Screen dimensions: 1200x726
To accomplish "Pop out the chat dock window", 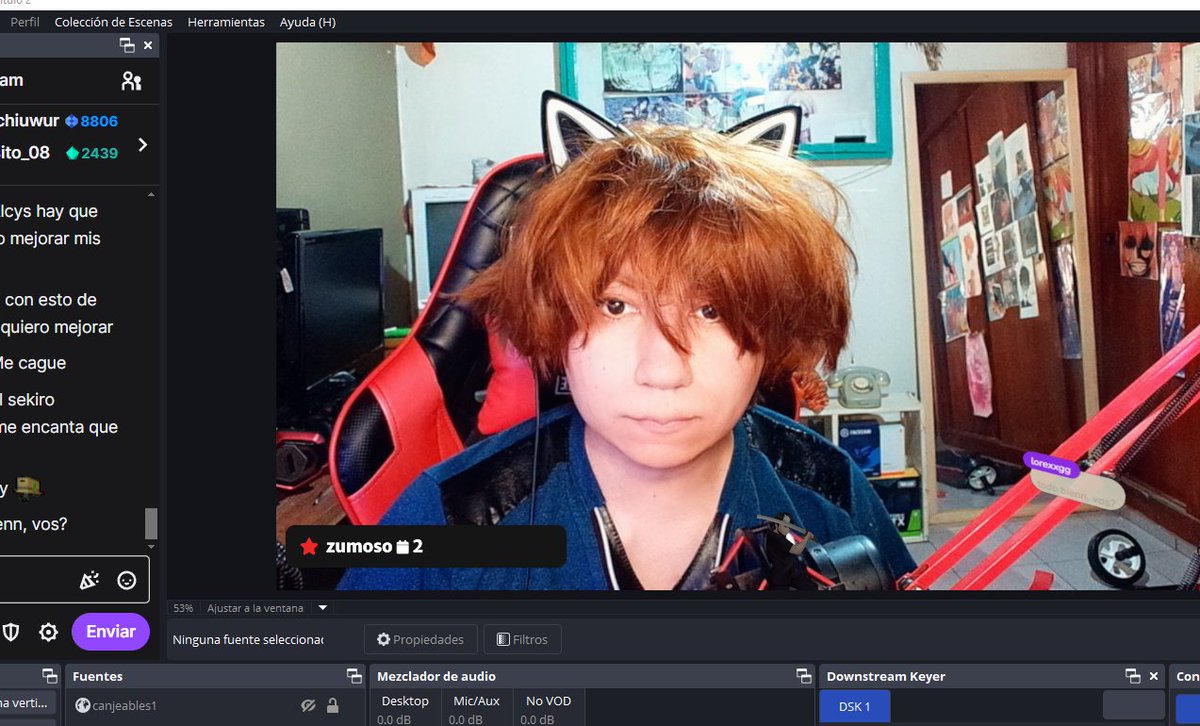I will coord(127,45).
